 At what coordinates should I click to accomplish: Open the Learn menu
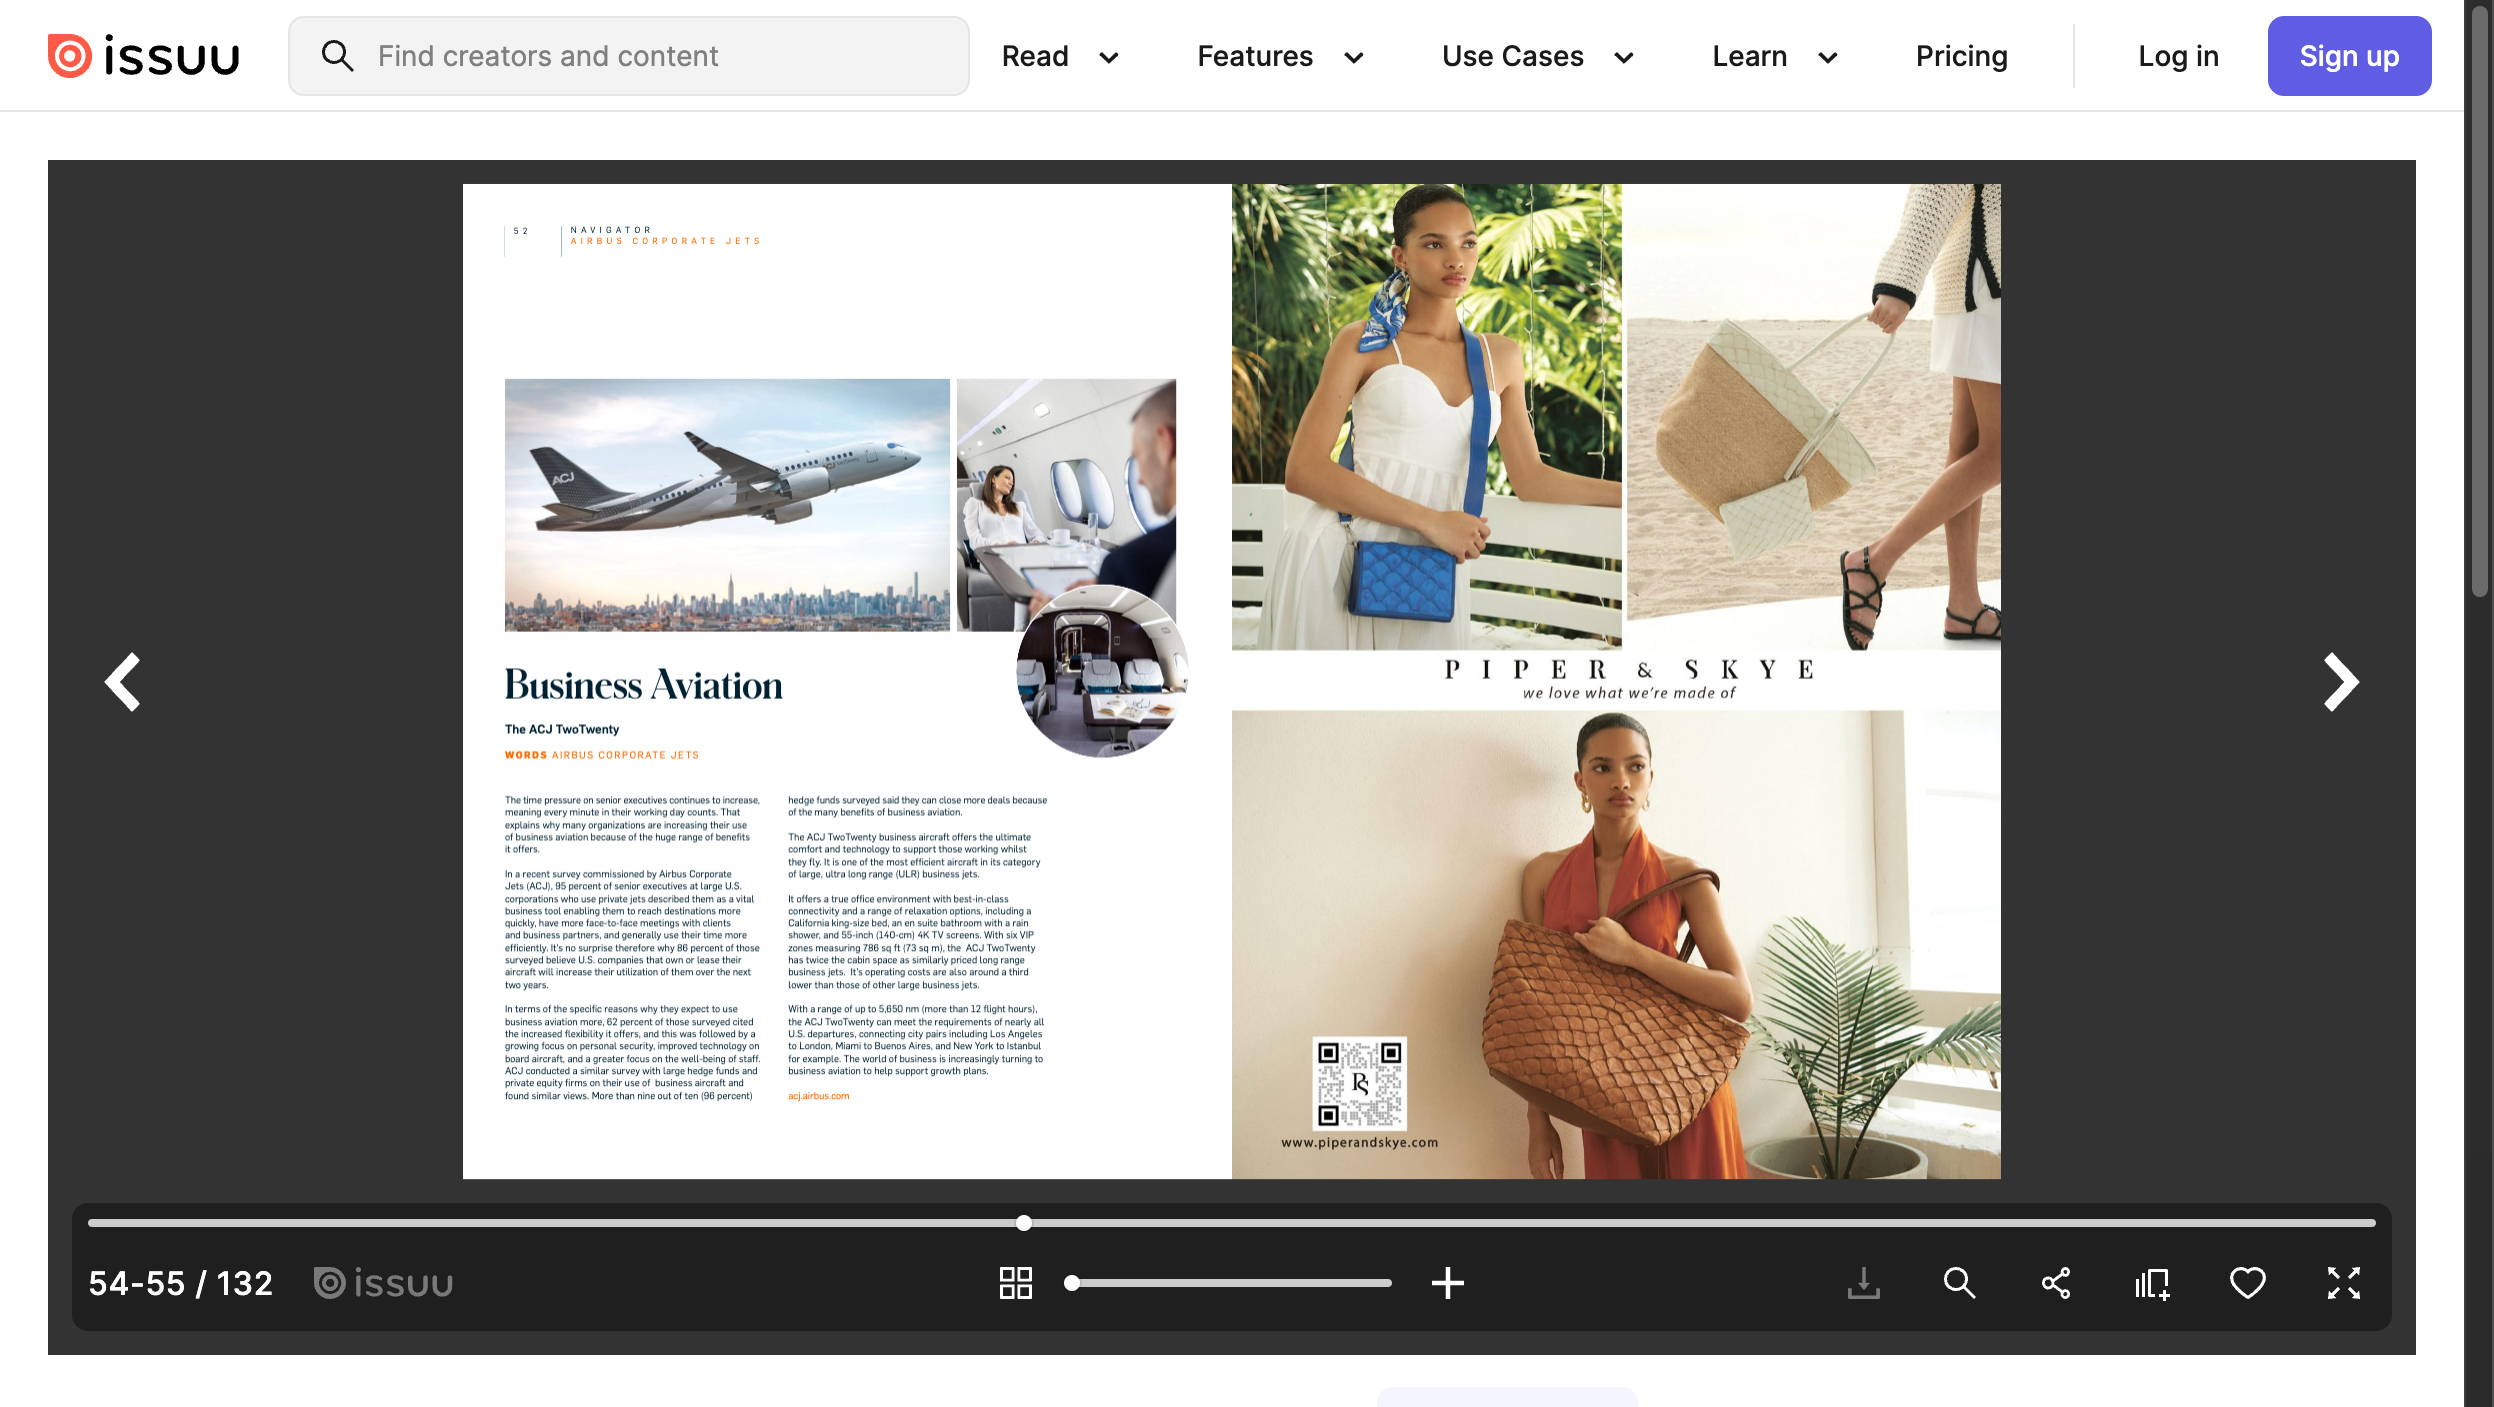coord(1749,56)
